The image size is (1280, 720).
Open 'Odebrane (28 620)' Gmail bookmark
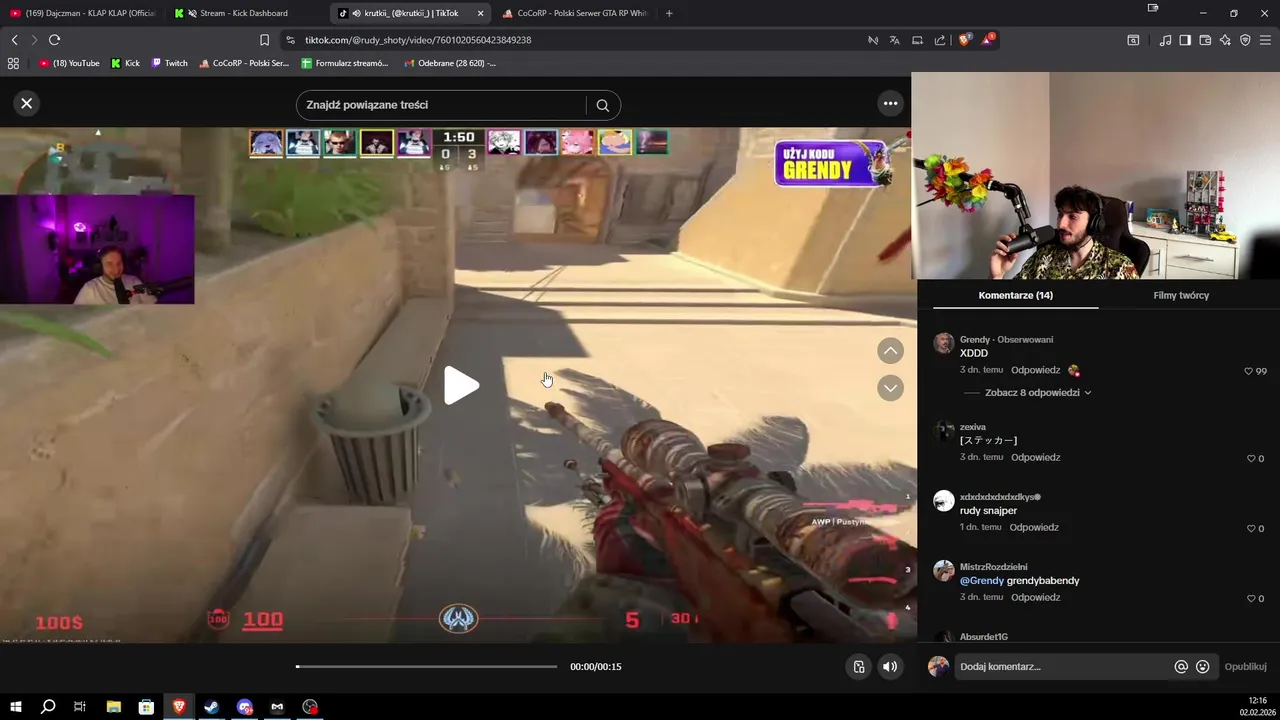tap(450, 63)
